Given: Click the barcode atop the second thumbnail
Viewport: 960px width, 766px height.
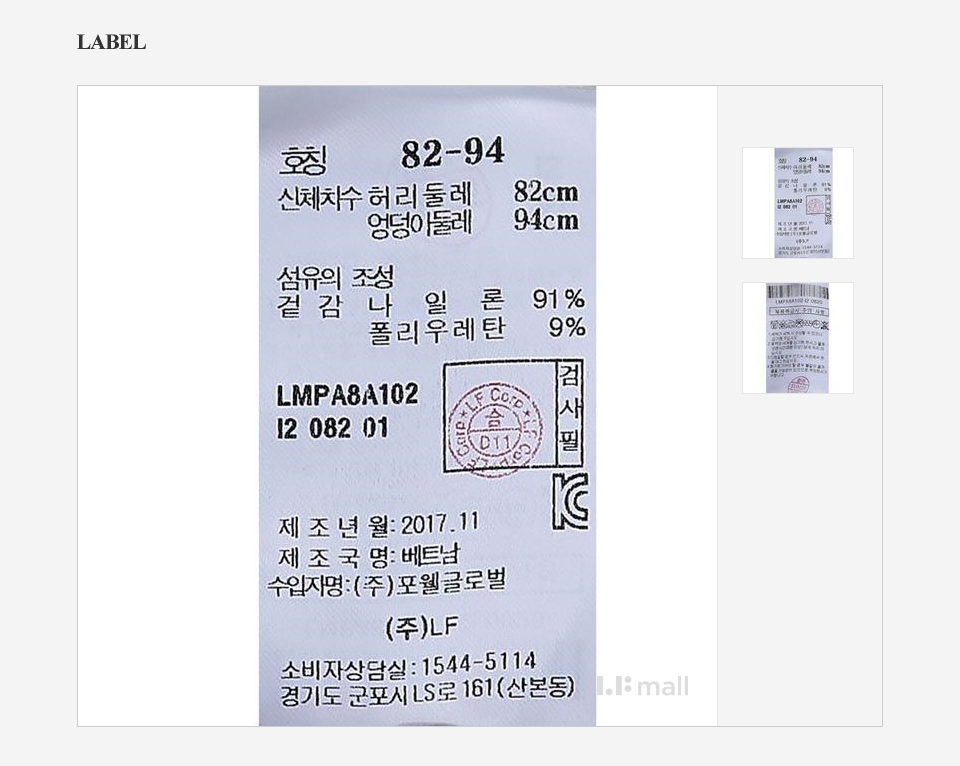Looking at the screenshot, I should coord(798,291).
